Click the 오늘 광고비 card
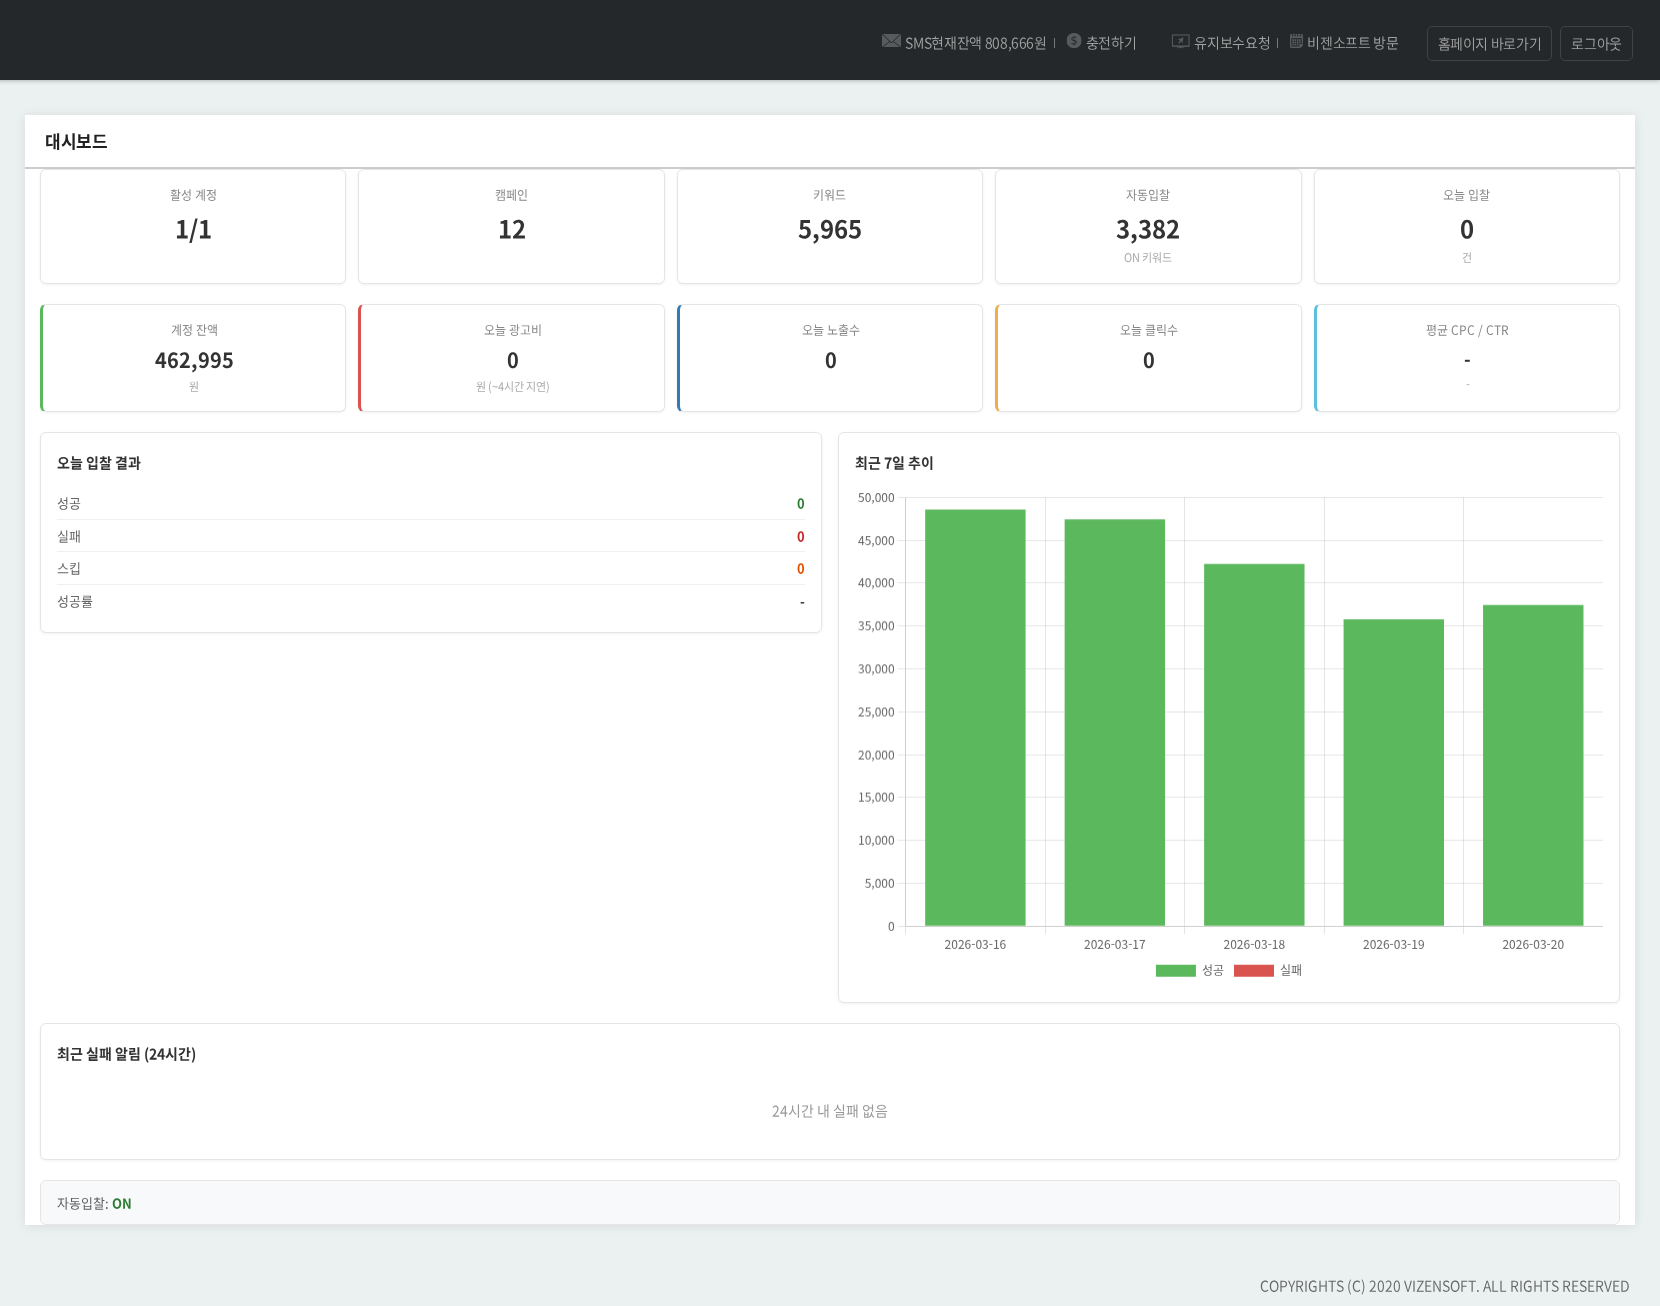 [x=512, y=358]
